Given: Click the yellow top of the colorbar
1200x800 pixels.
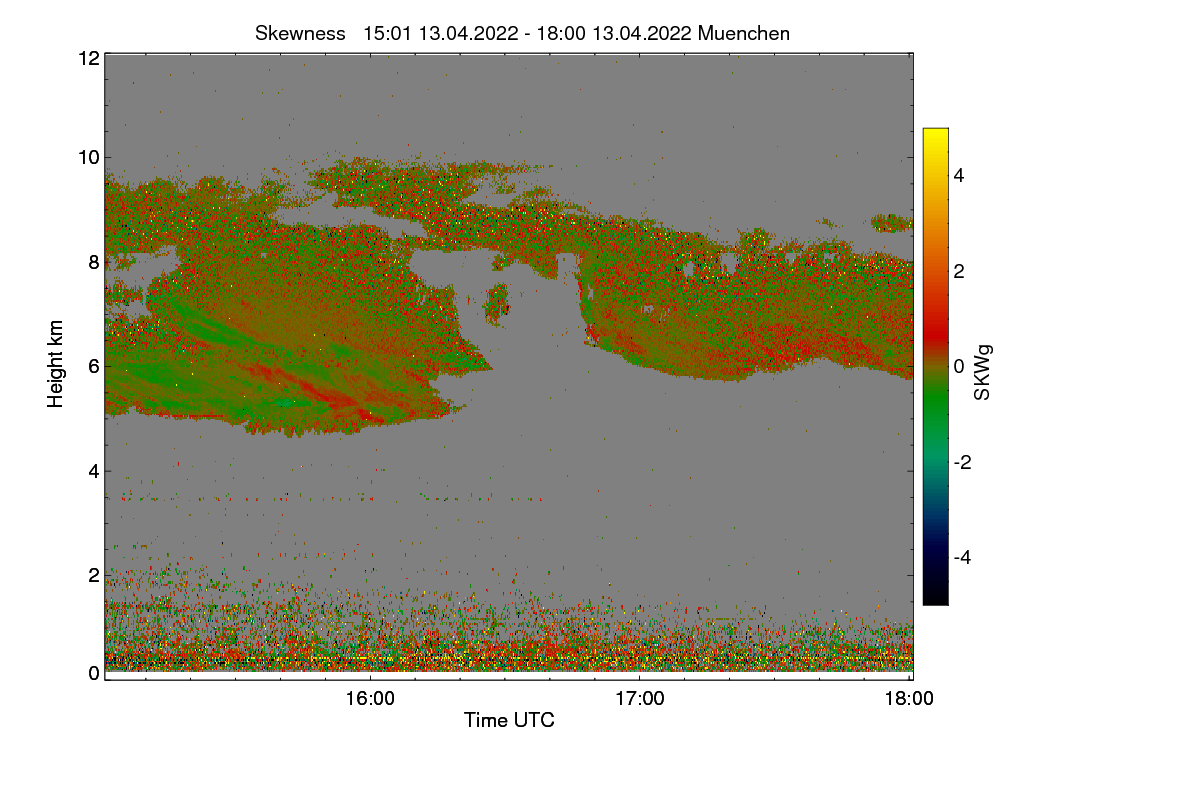Looking at the screenshot, I should pyautogui.click(x=935, y=135).
